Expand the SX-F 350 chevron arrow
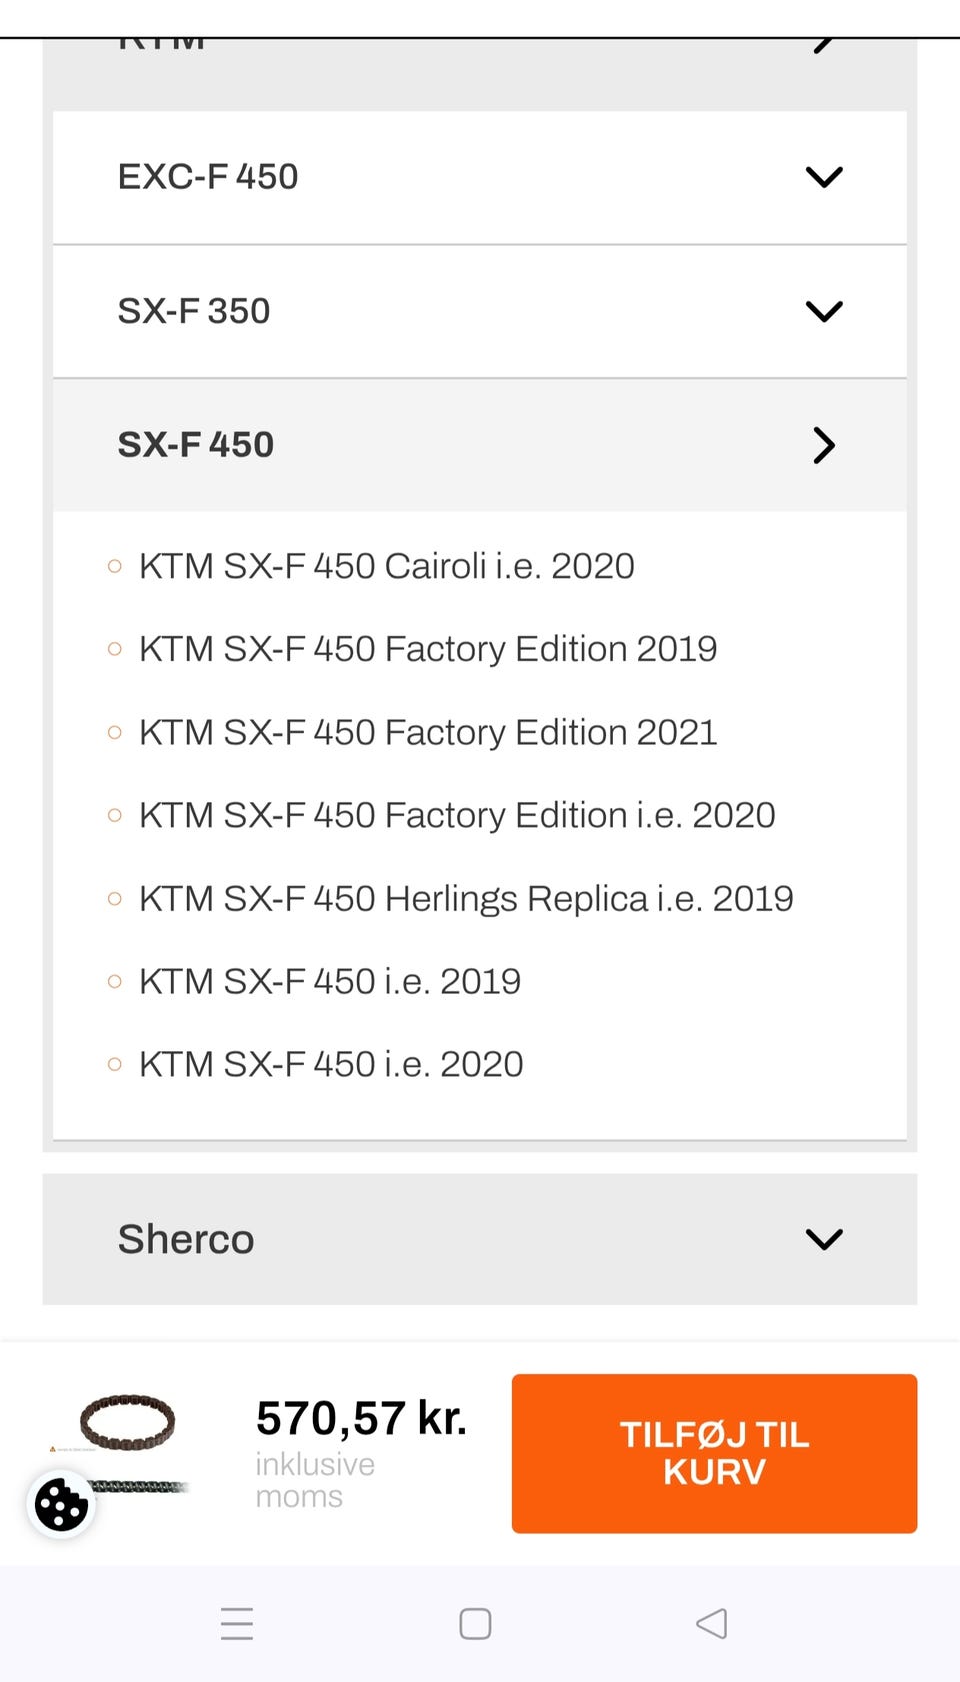Screen dimensions: 960x1682 coord(824,311)
